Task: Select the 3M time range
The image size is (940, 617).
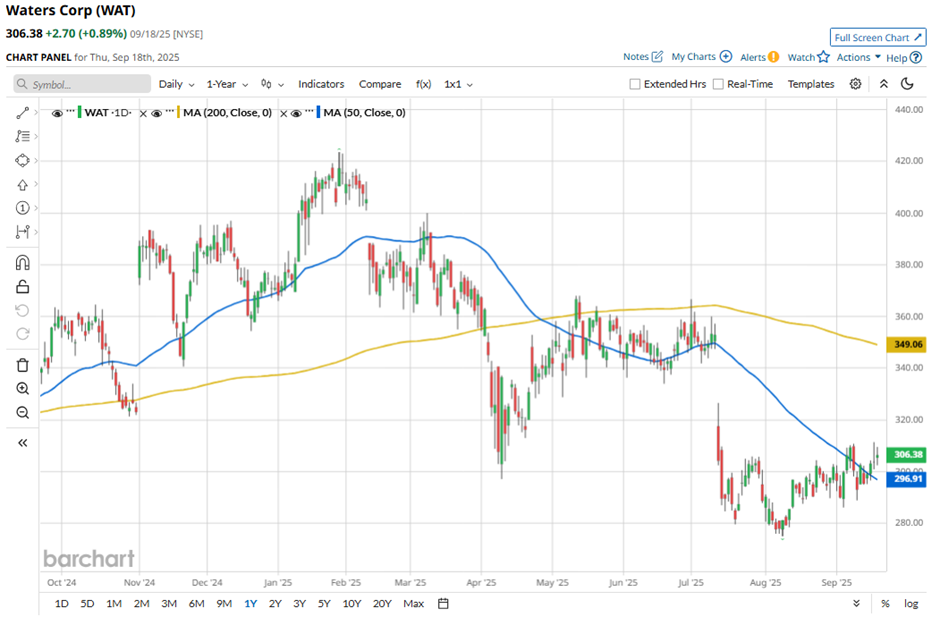Action: [x=169, y=604]
